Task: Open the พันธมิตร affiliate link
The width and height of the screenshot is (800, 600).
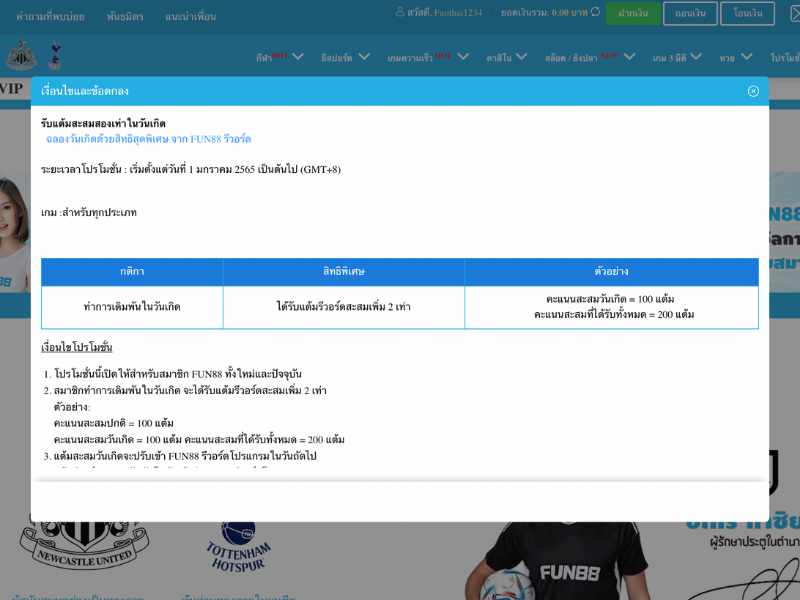Action: coord(125,17)
